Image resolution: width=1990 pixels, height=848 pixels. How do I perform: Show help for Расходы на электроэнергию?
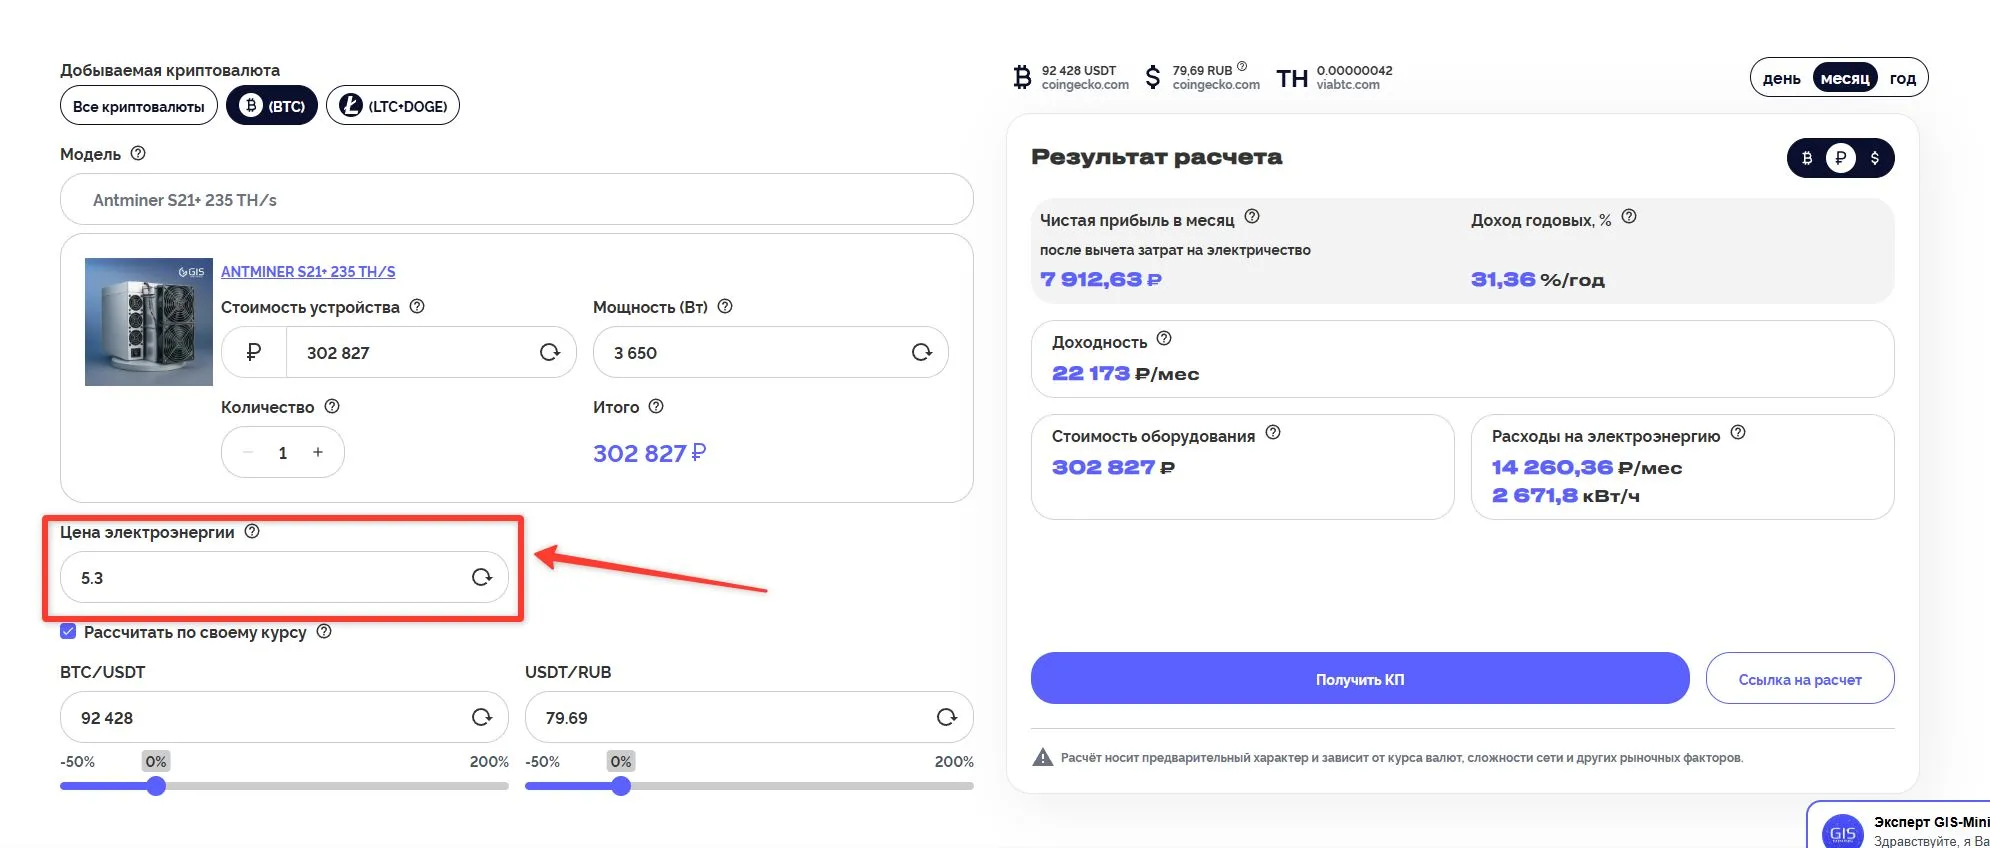pyautogui.click(x=1738, y=432)
